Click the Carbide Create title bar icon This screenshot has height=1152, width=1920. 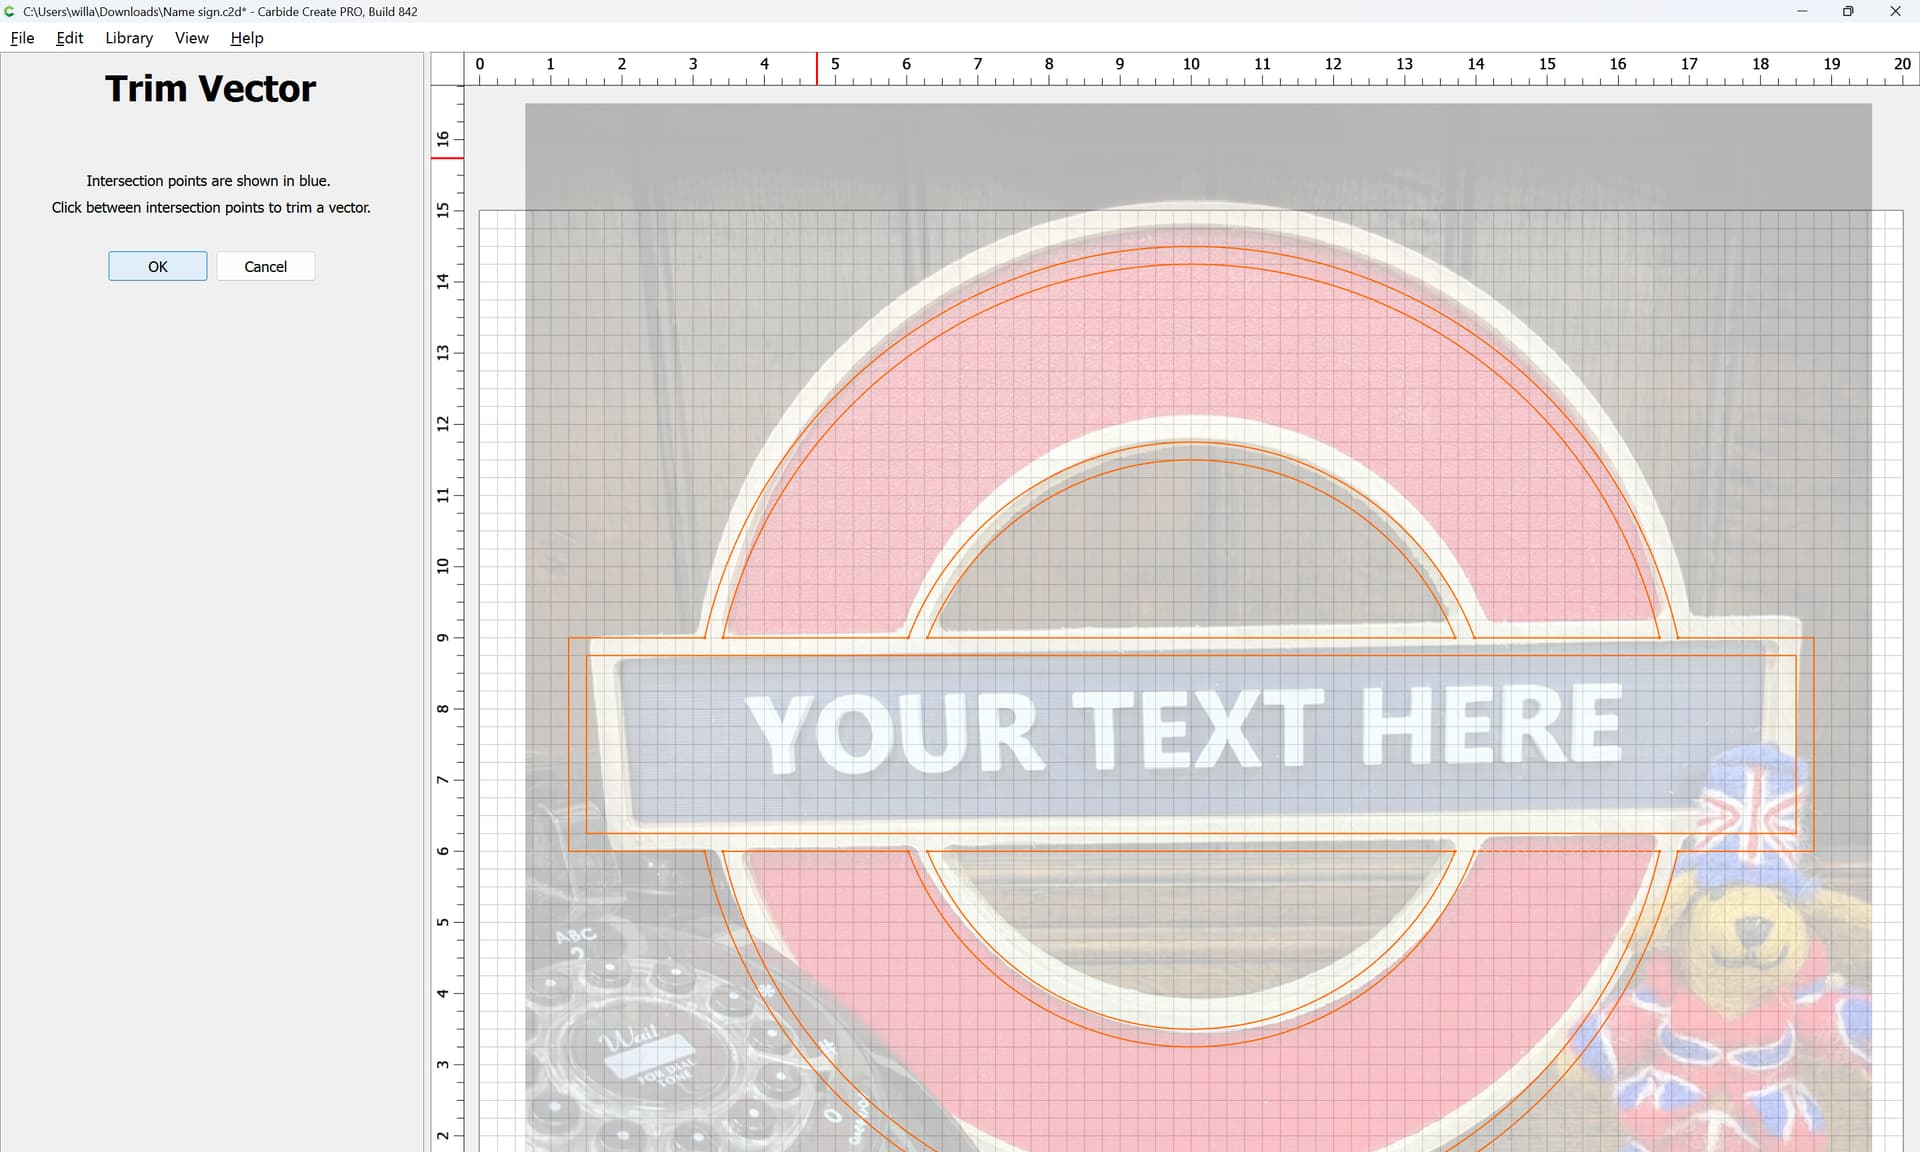(10, 11)
